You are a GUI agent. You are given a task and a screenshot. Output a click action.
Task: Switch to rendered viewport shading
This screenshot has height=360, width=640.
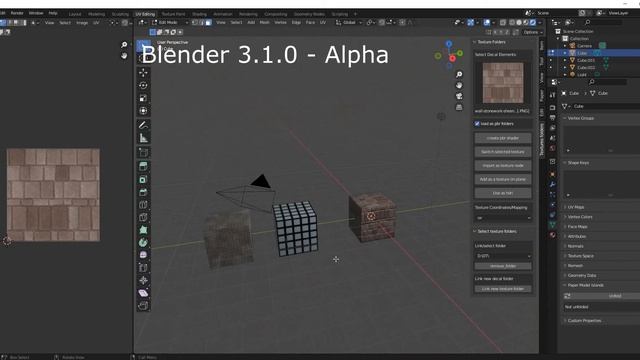[533, 23]
